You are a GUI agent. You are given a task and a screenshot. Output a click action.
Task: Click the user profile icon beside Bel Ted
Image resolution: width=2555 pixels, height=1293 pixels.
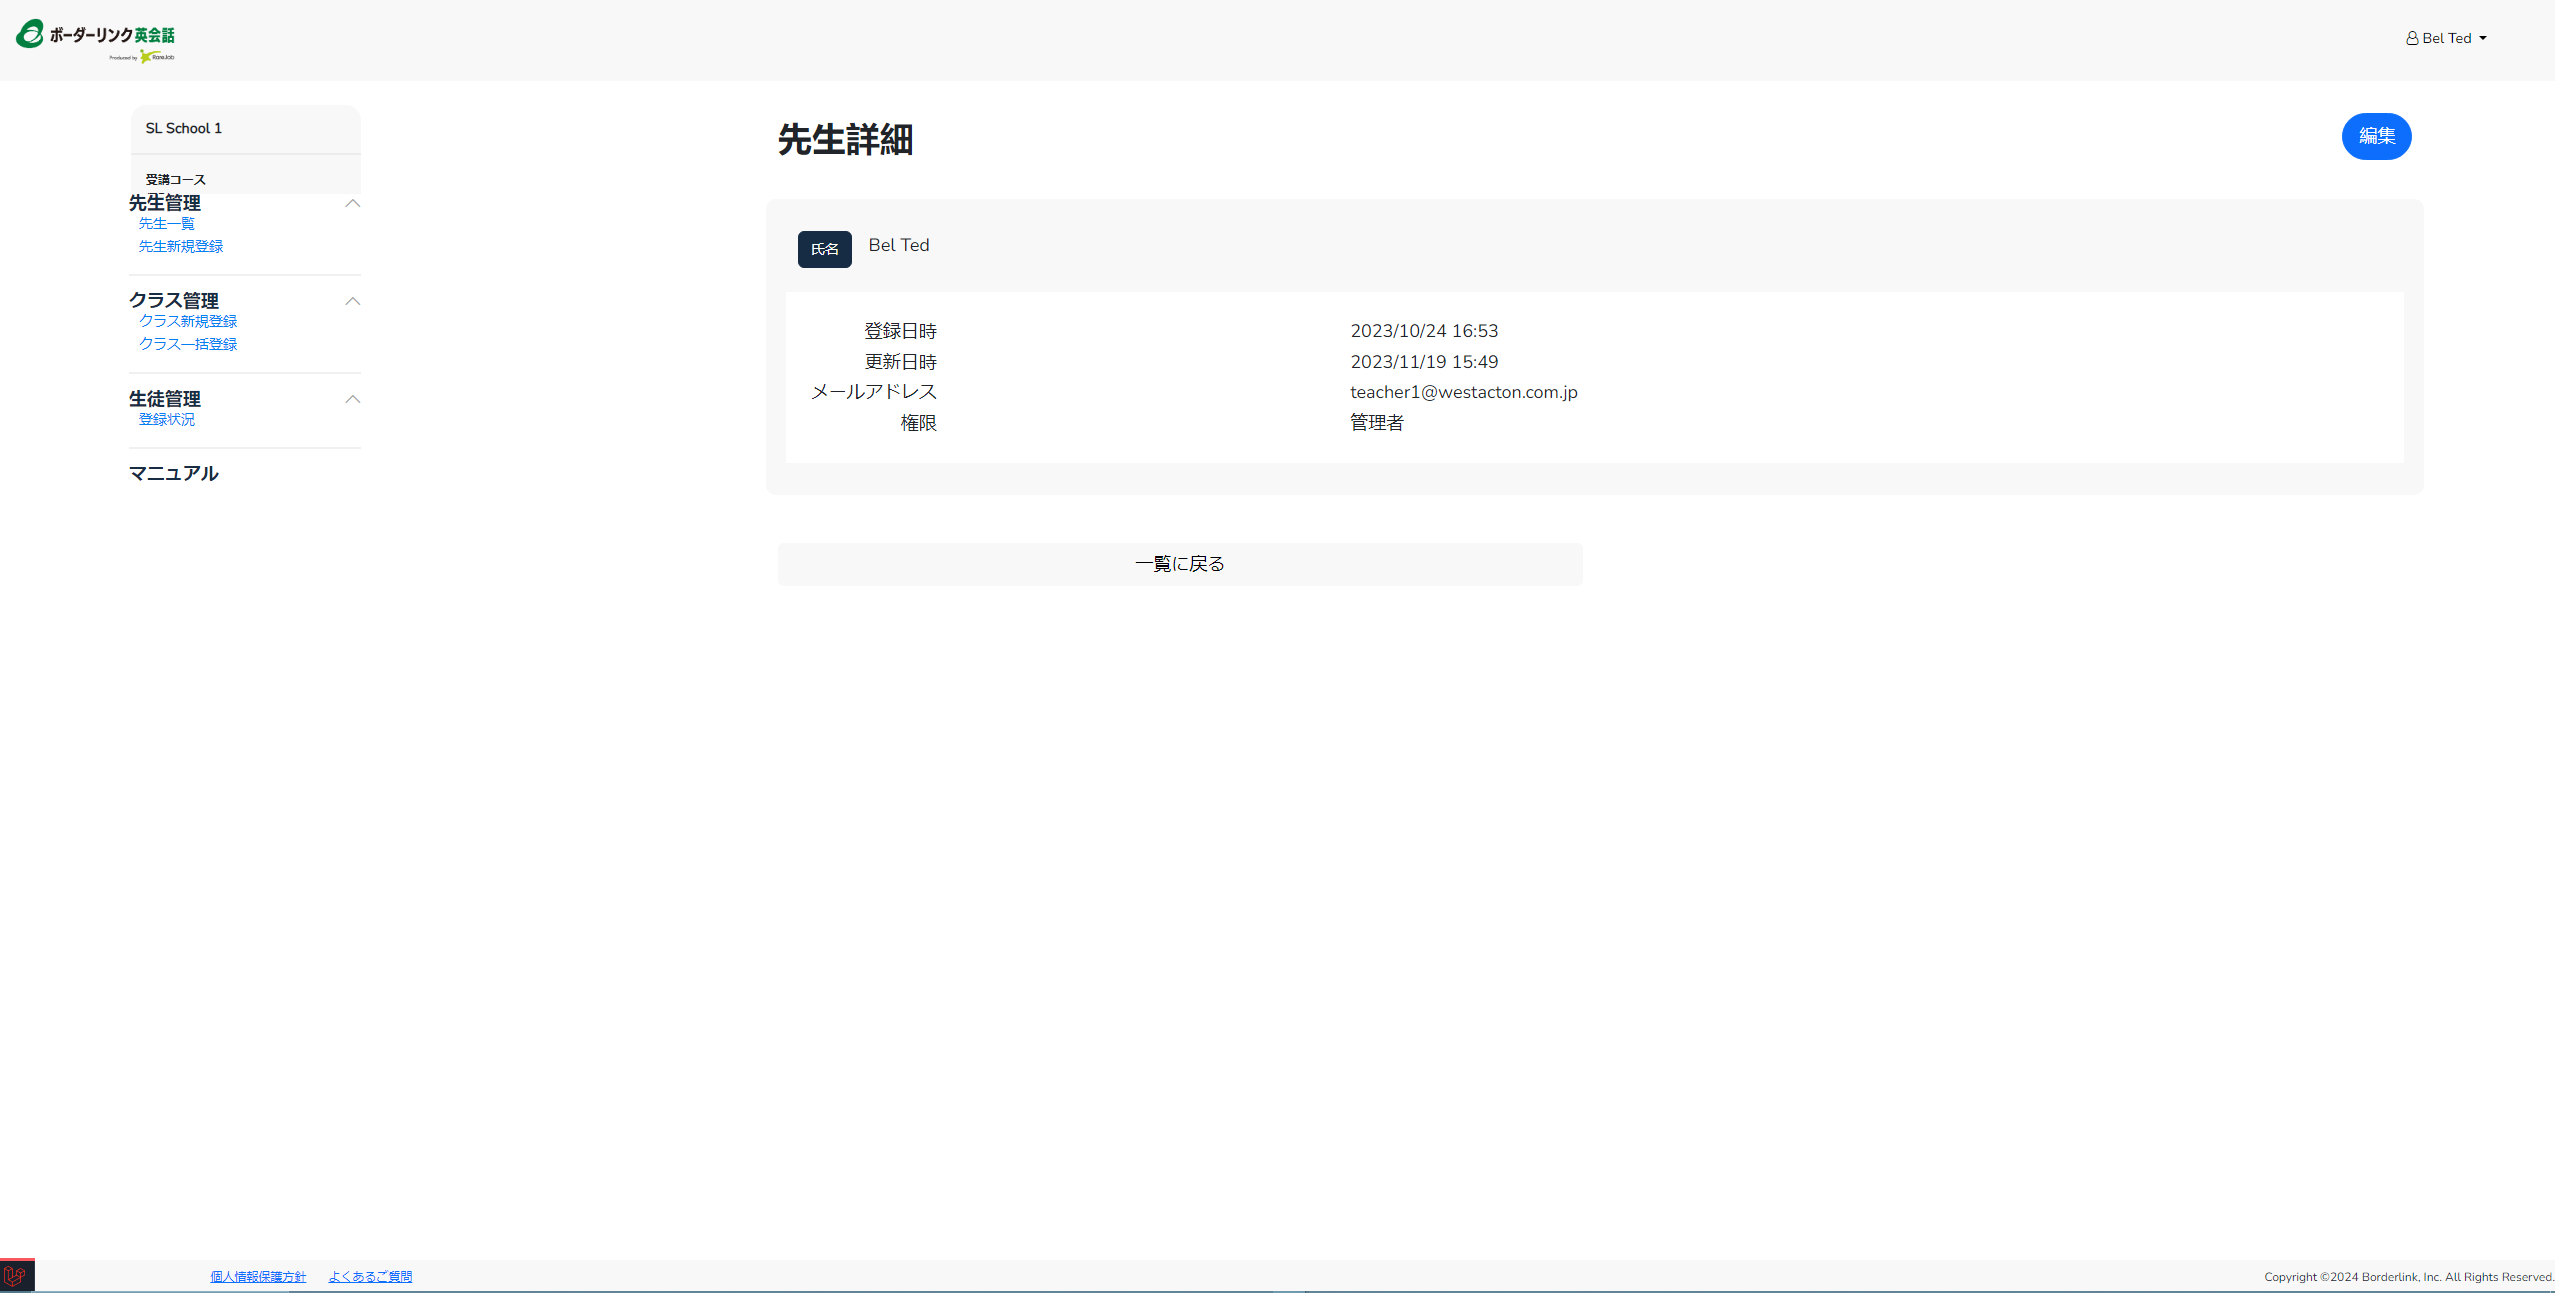[x=2412, y=39]
